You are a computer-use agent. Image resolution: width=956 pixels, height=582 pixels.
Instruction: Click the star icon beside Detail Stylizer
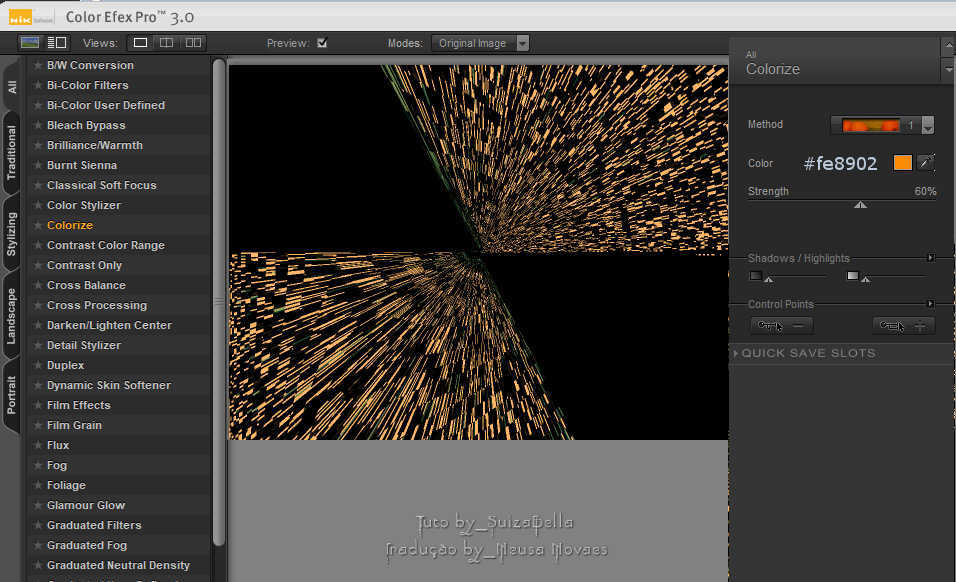pos(38,345)
